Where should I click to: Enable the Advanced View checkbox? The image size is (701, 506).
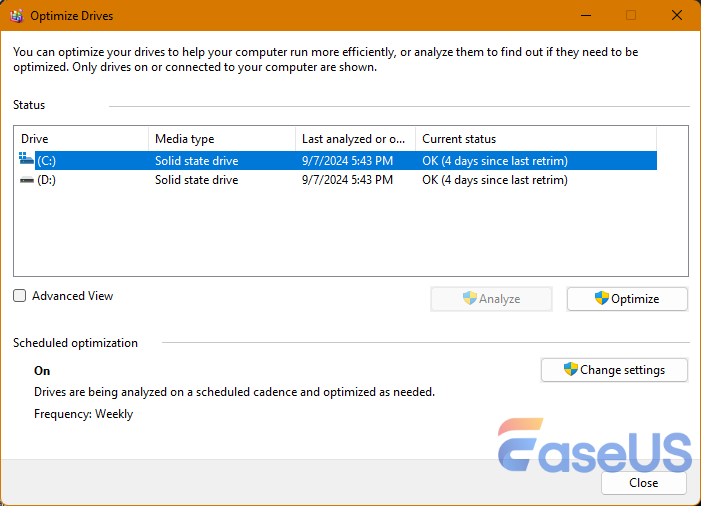pos(20,296)
